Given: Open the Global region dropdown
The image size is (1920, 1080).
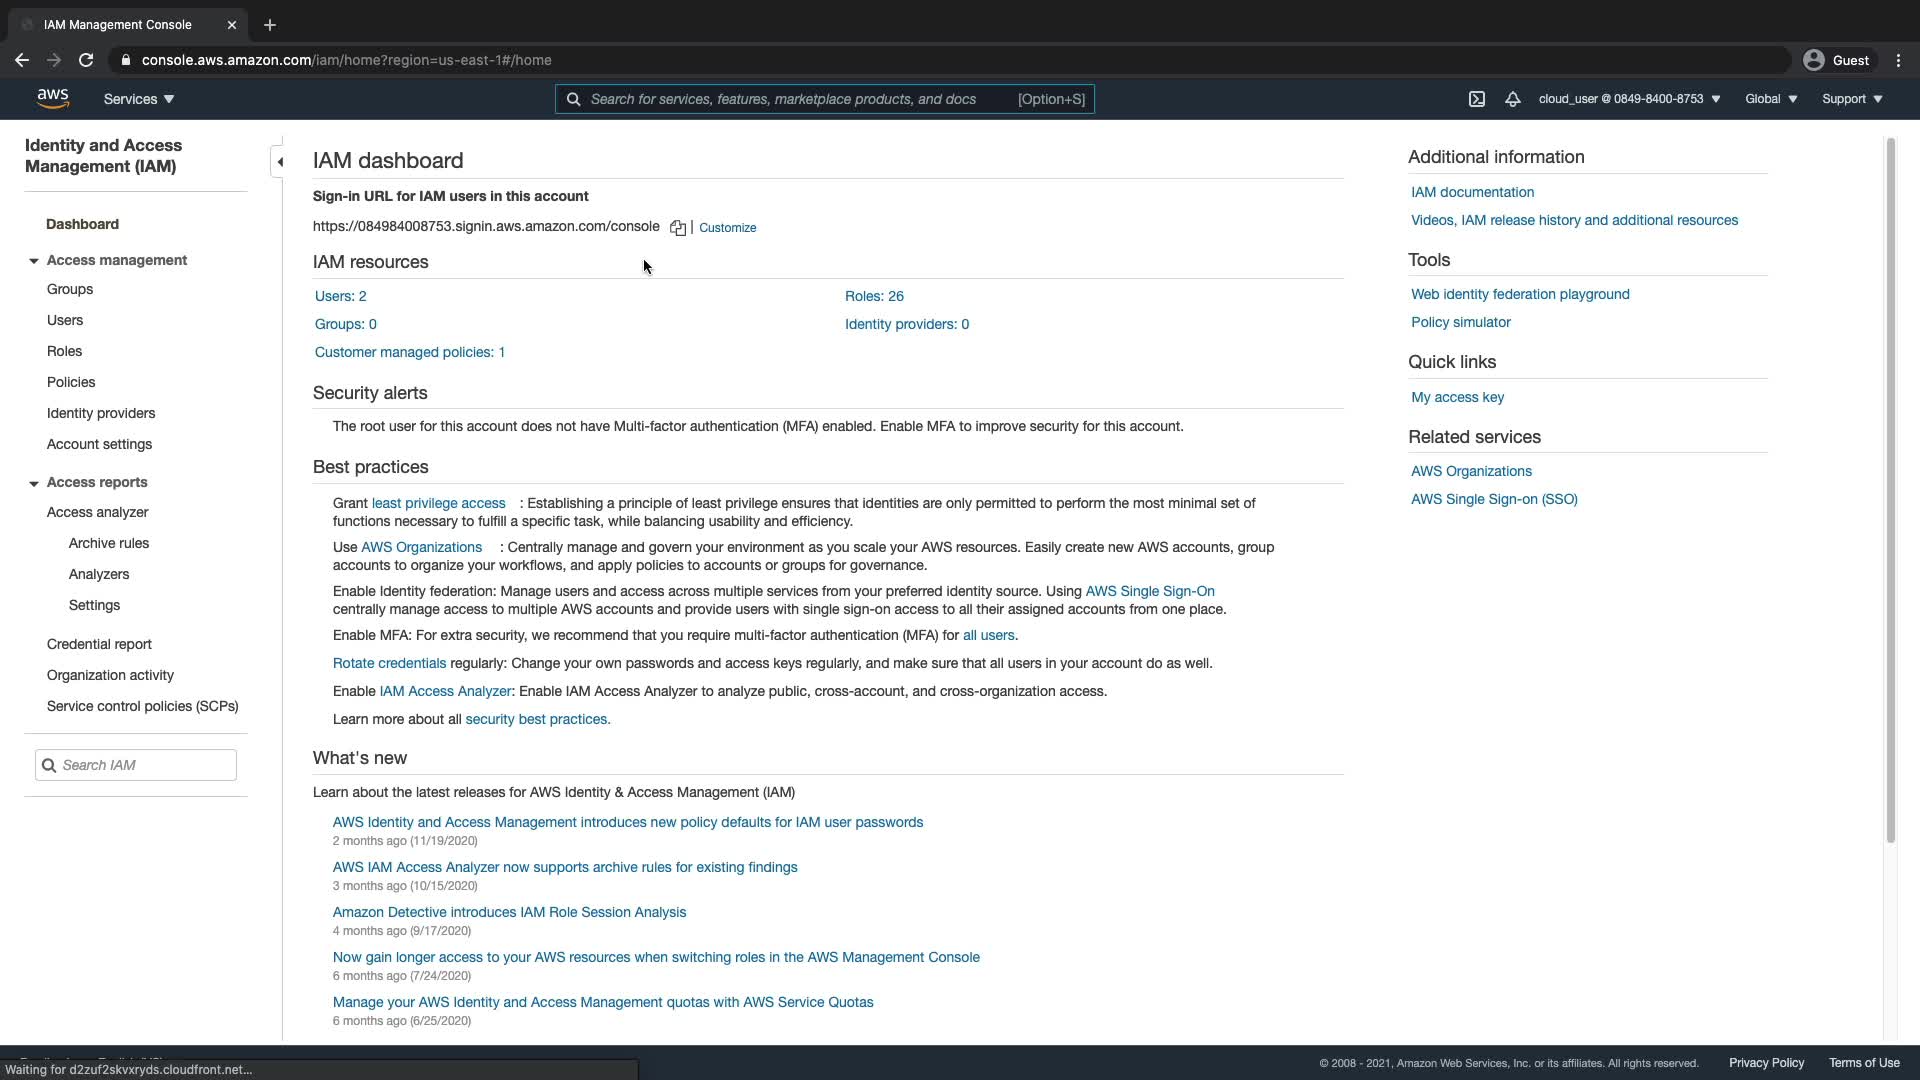Looking at the screenshot, I should tap(1770, 99).
